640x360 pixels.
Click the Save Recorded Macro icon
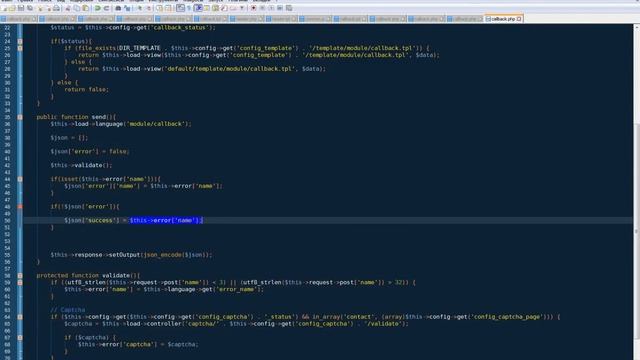[x=289, y=8]
